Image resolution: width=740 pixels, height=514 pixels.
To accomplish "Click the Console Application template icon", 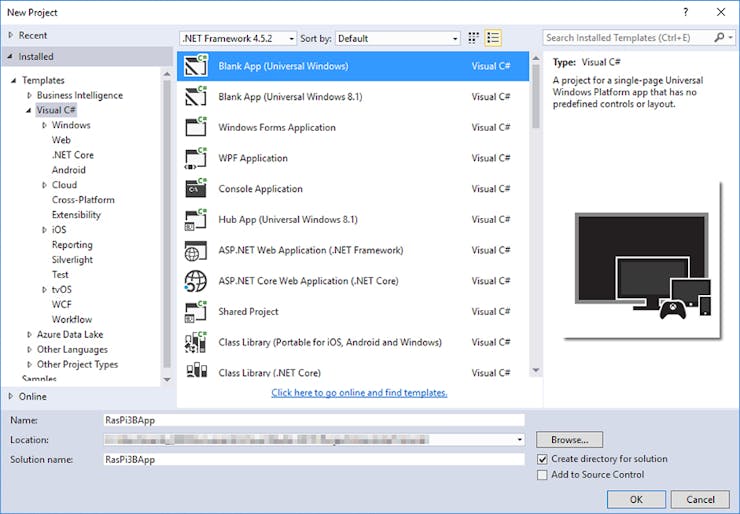I will [195, 189].
